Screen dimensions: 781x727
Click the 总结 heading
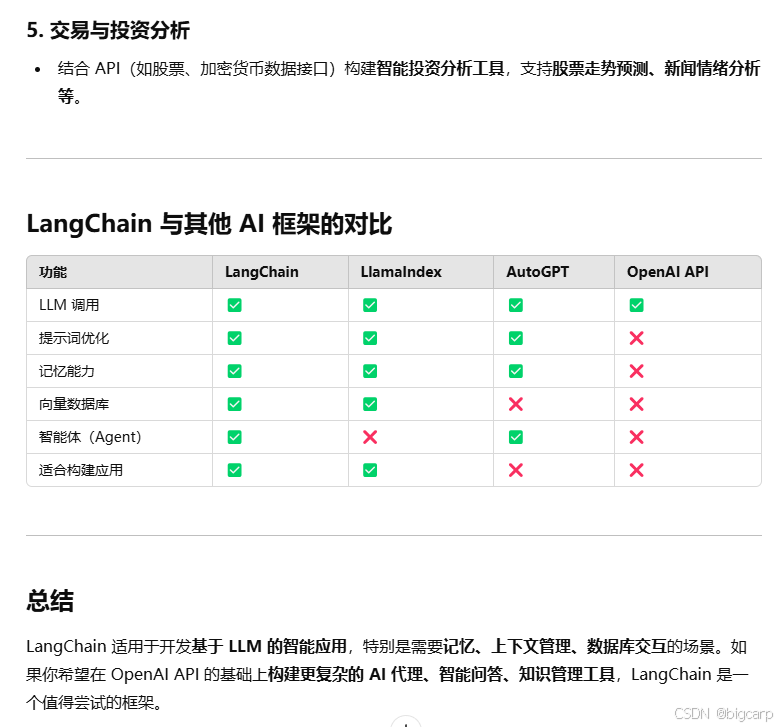point(50,601)
